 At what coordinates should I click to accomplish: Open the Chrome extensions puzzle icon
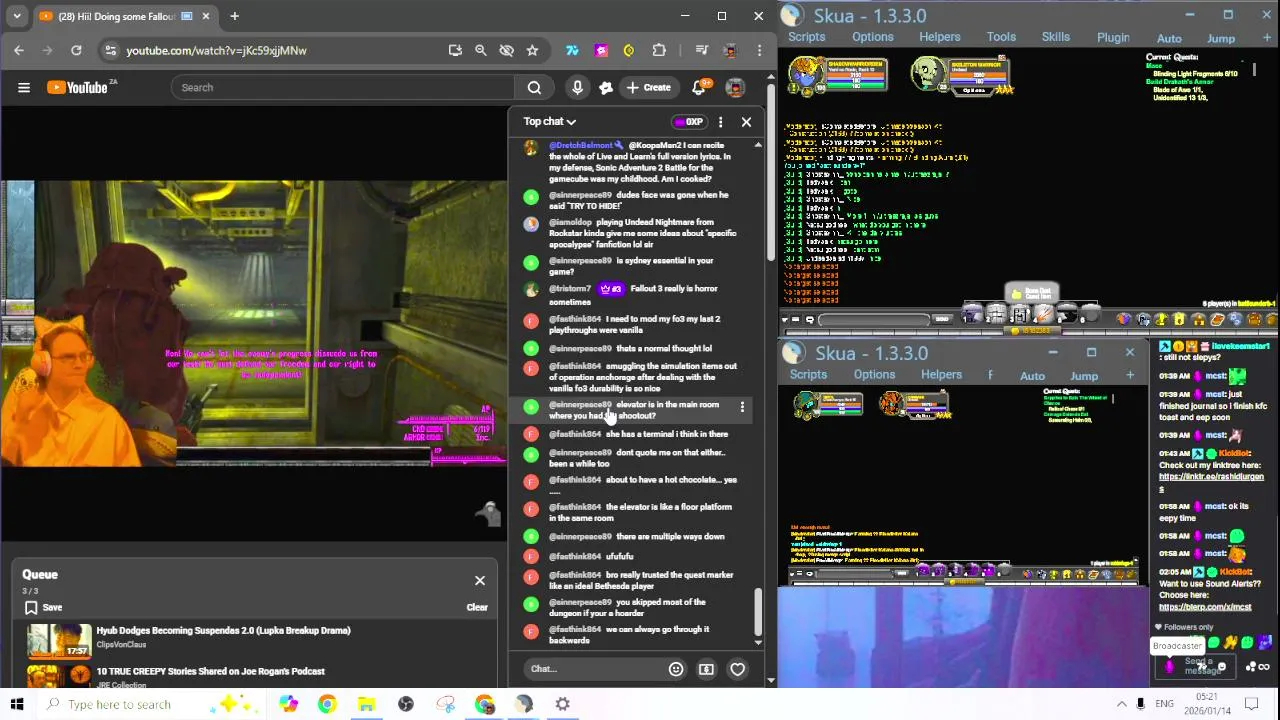(659, 50)
